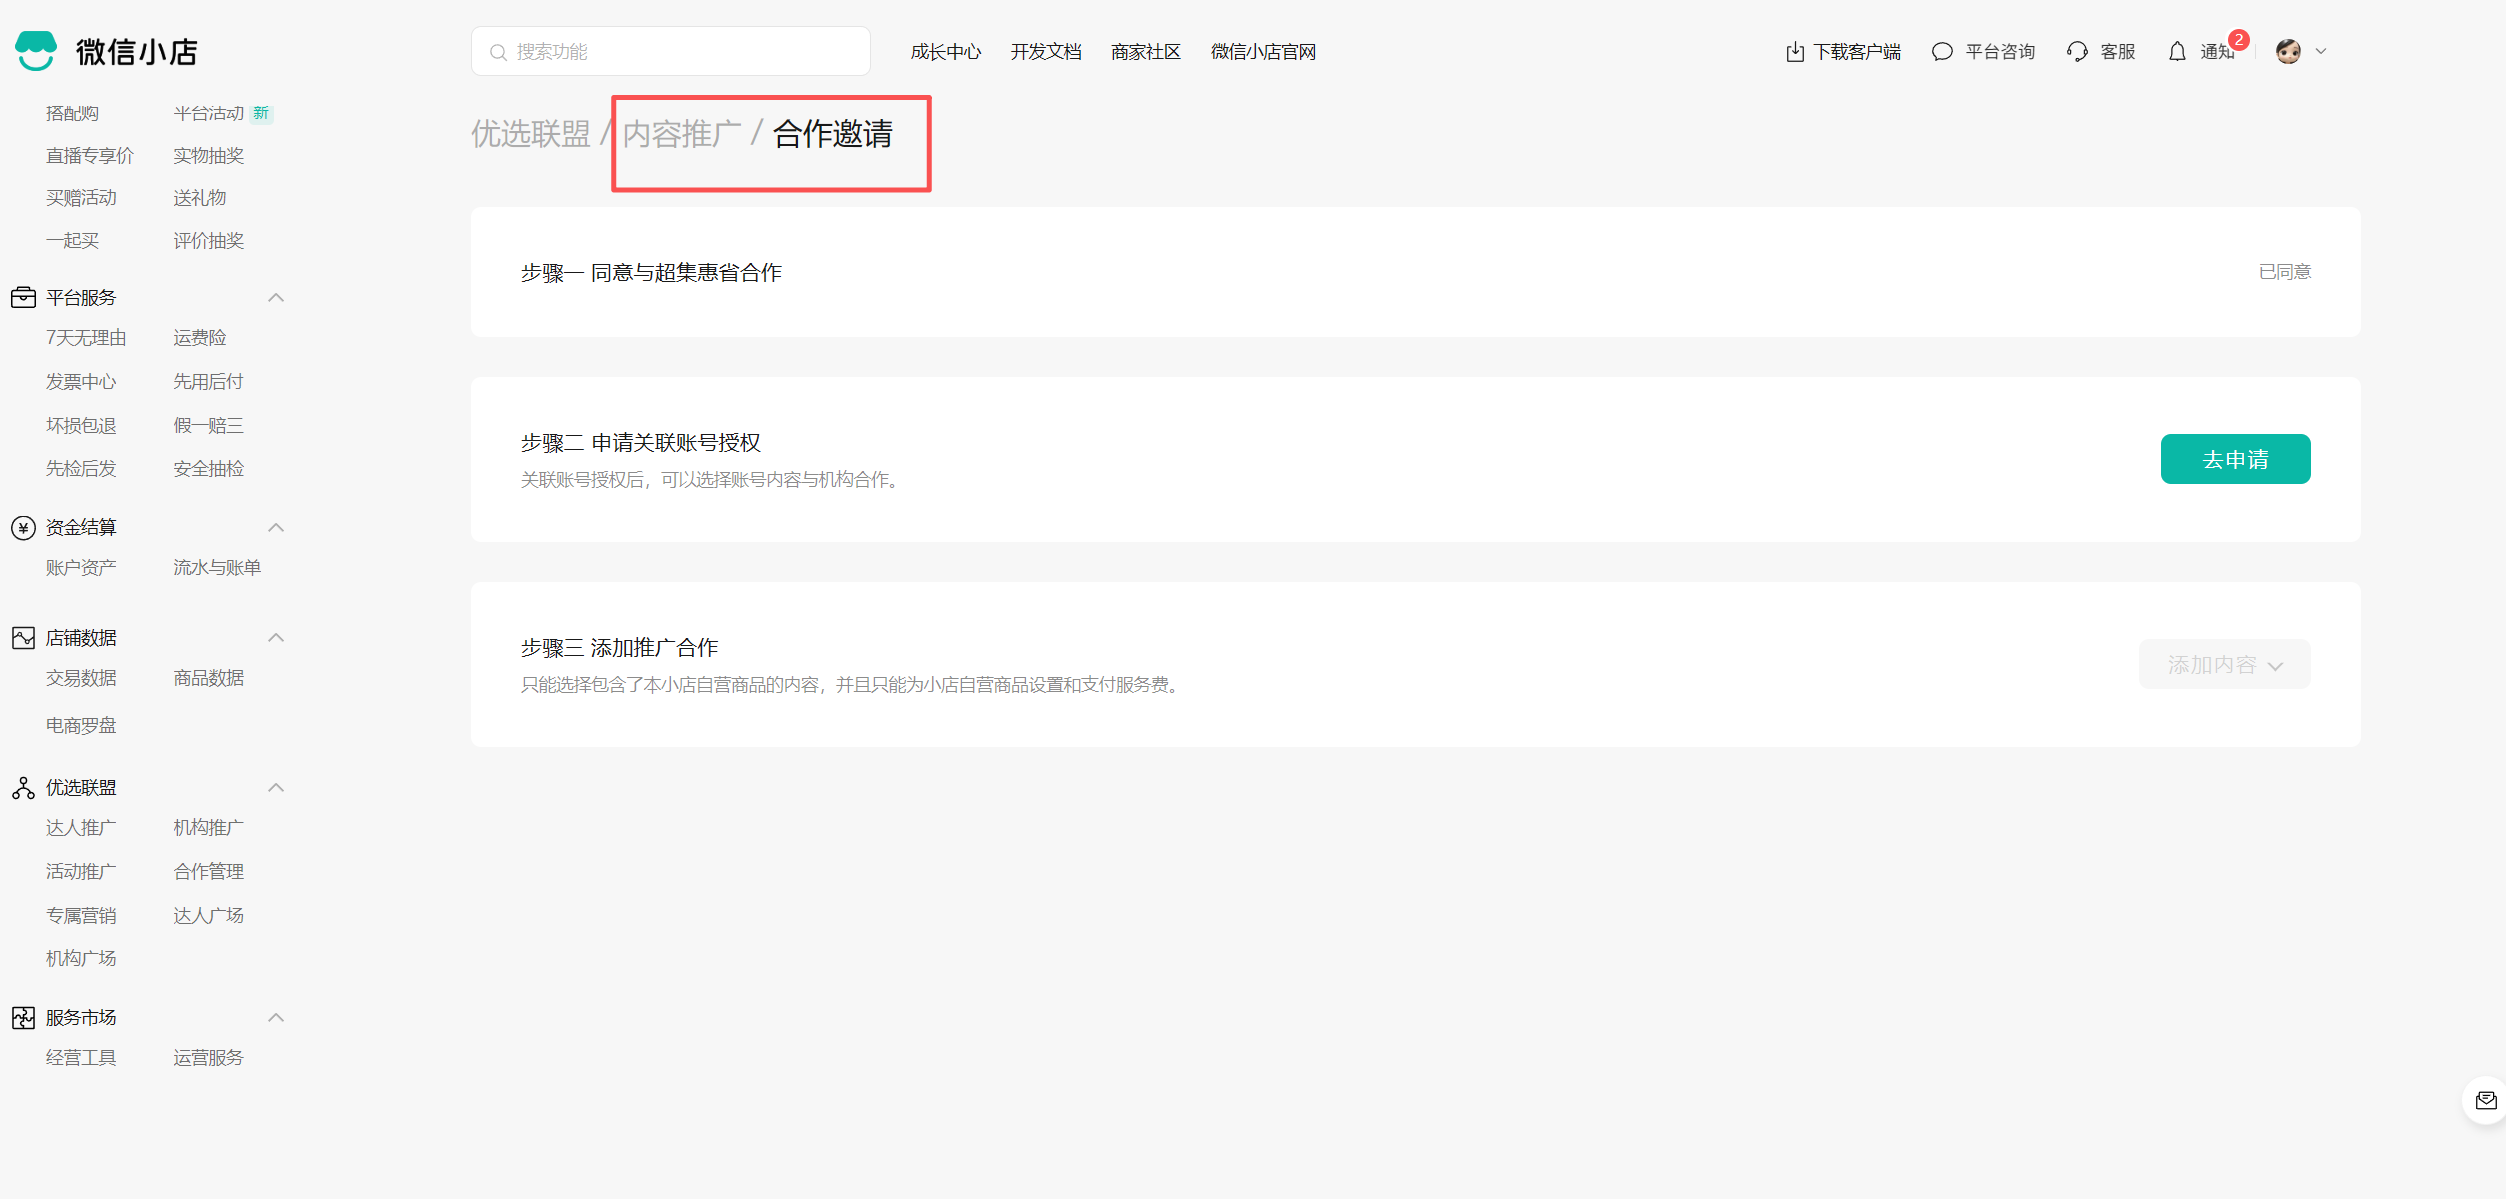Click the download client icon
The image size is (2506, 1199).
[x=1795, y=52]
